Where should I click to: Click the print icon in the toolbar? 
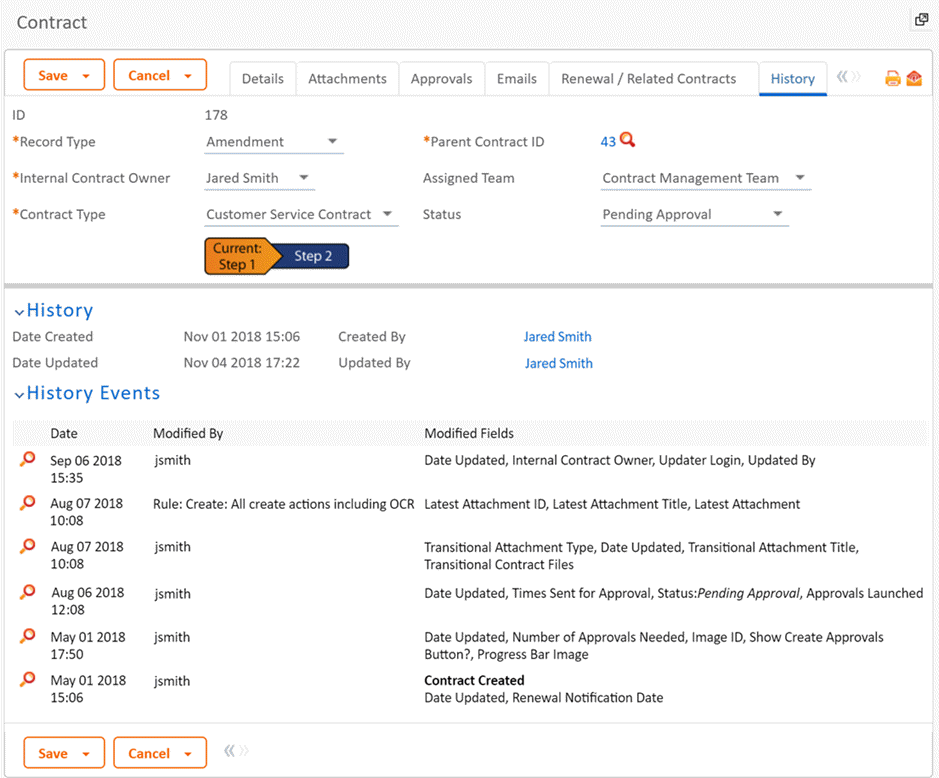pyautogui.click(x=892, y=79)
